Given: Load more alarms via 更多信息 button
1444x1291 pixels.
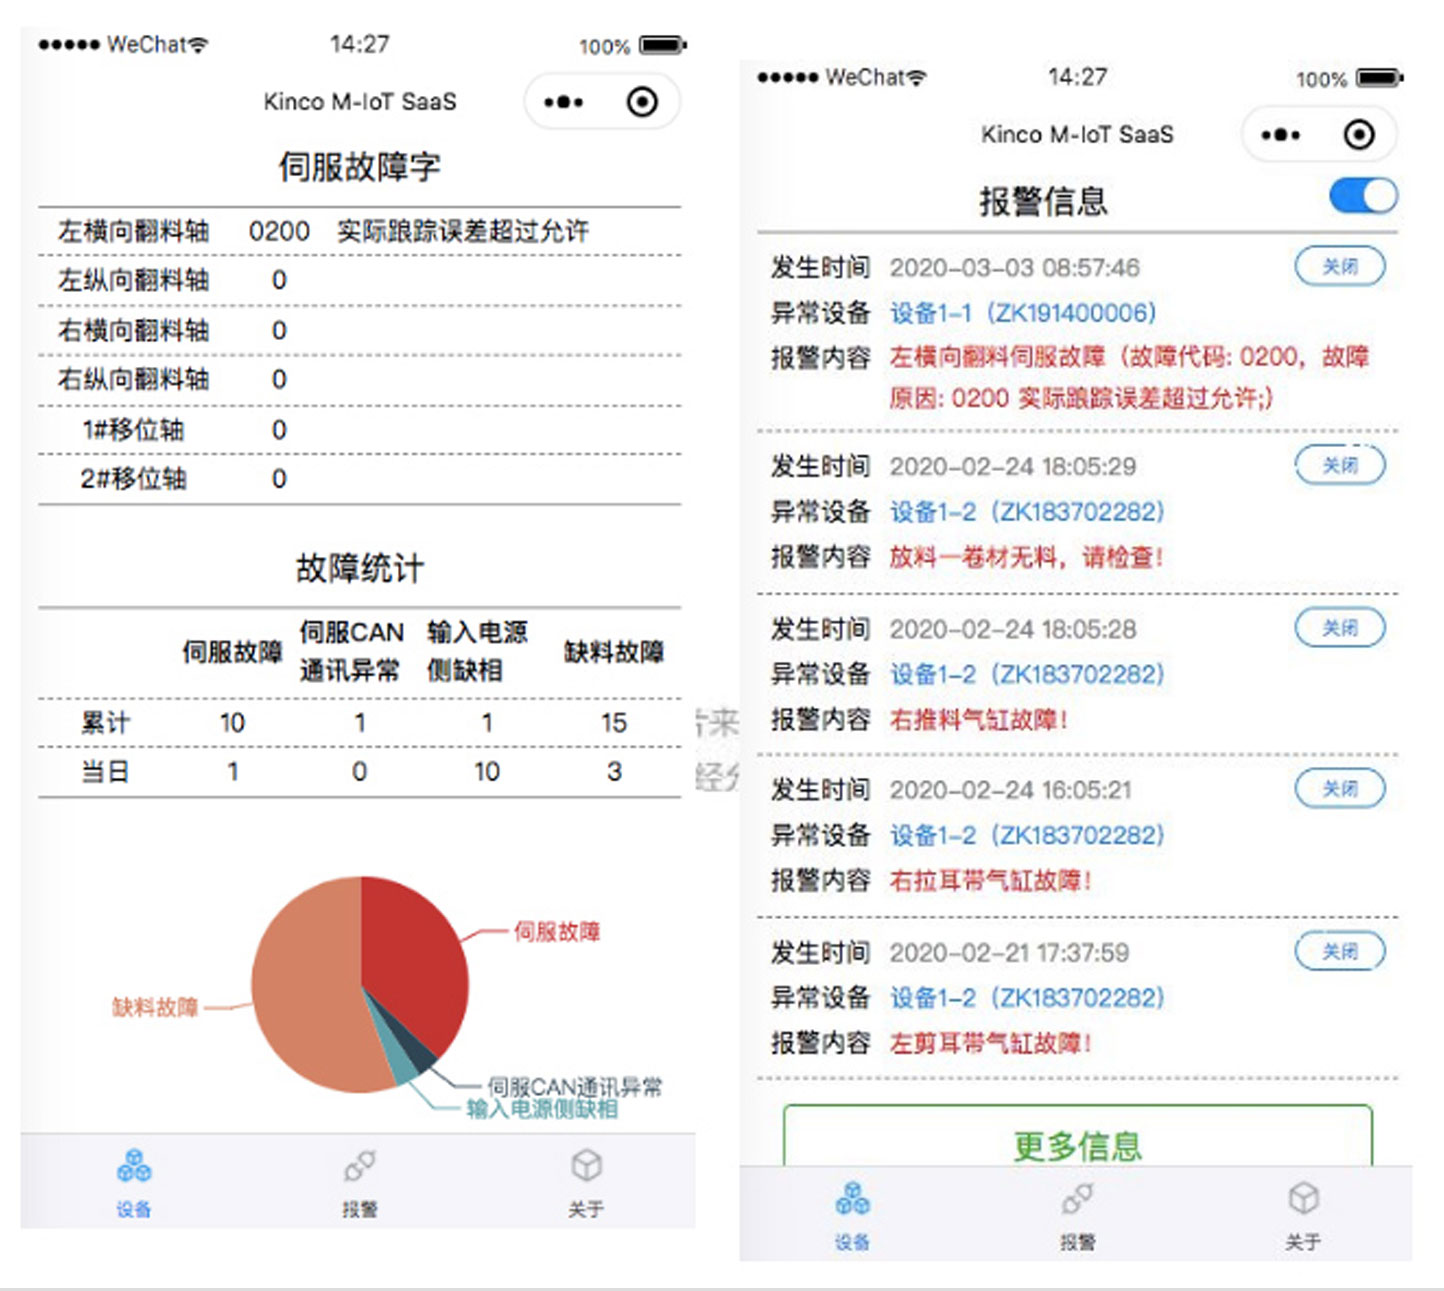Looking at the screenshot, I should 1077,1143.
